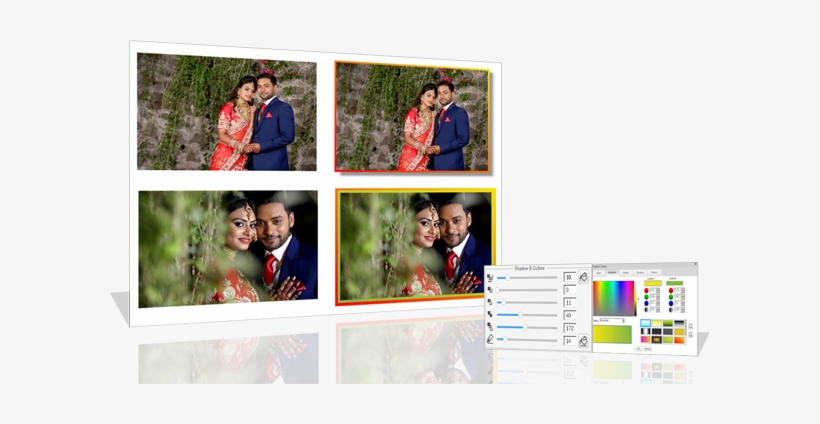Pick the yellow Color 1 swatch

pyautogui.click(x=652, y=283)
